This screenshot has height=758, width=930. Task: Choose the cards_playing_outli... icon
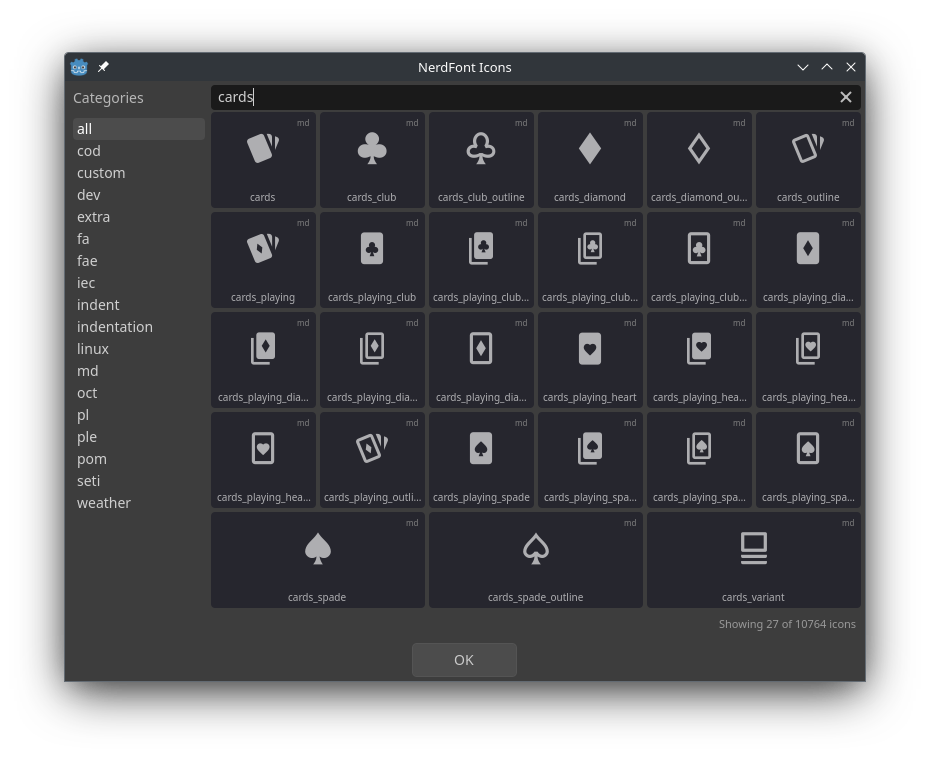pos(372,460)
